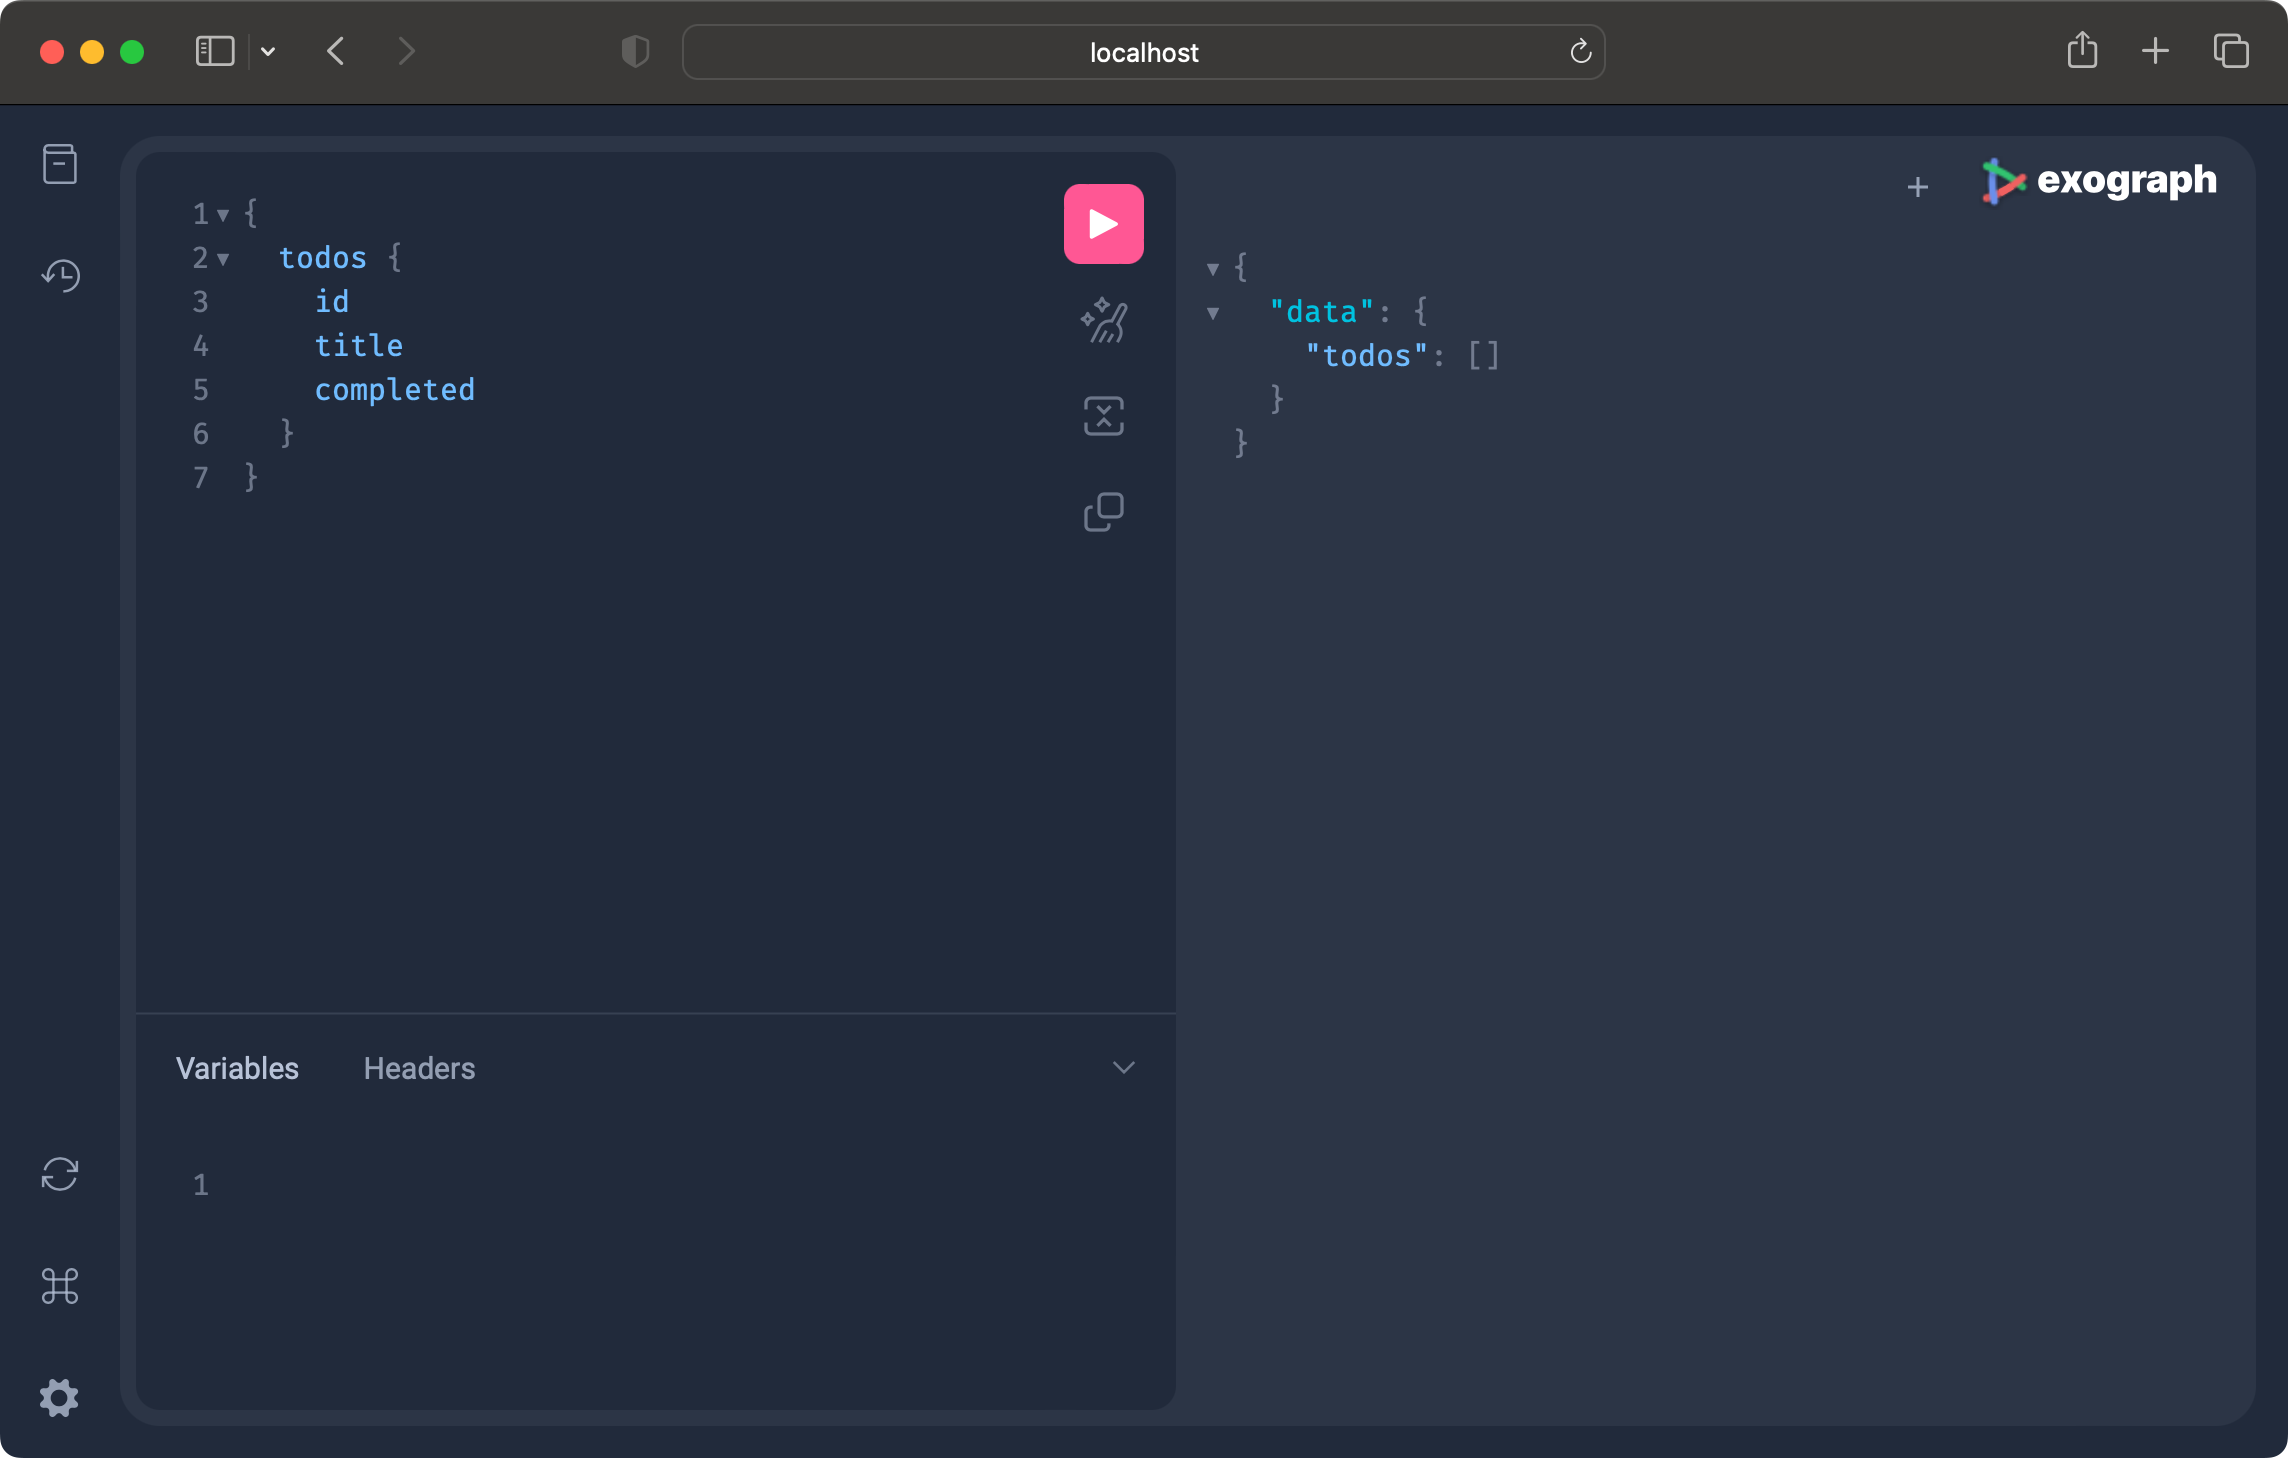Run the query with the pink play button
The width and height of the screenshot is (2288, 1458).
click(x=1103, y=224)
